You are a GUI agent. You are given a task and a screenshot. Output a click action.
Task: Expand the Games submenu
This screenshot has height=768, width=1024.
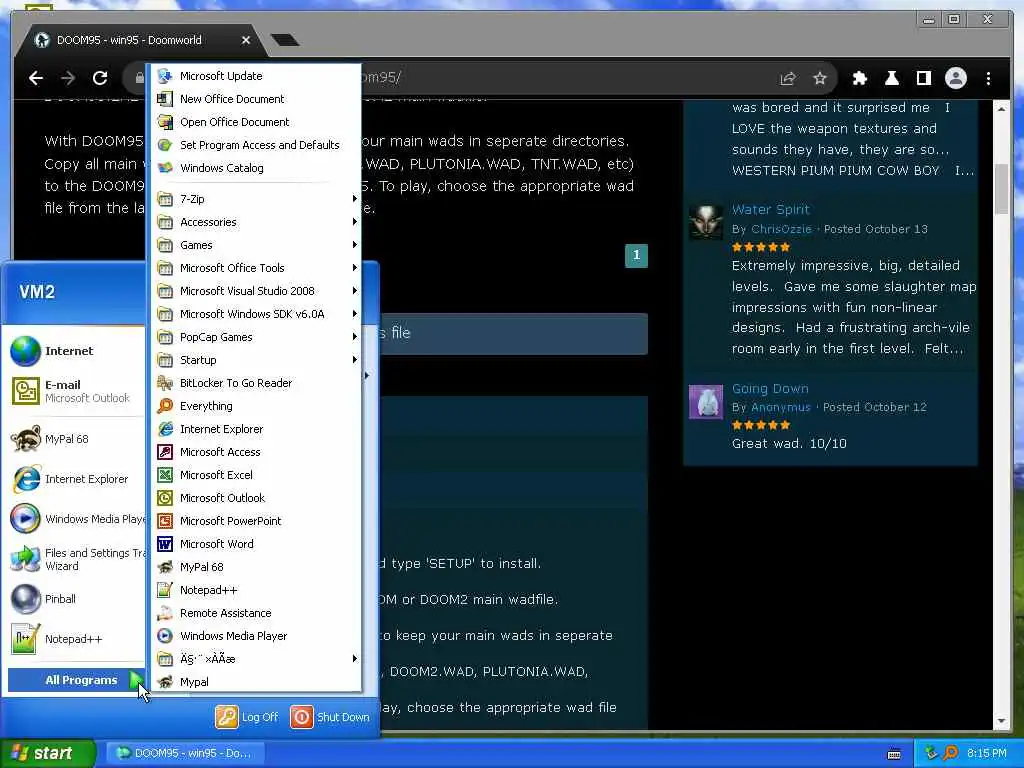[x=257, y=245]
